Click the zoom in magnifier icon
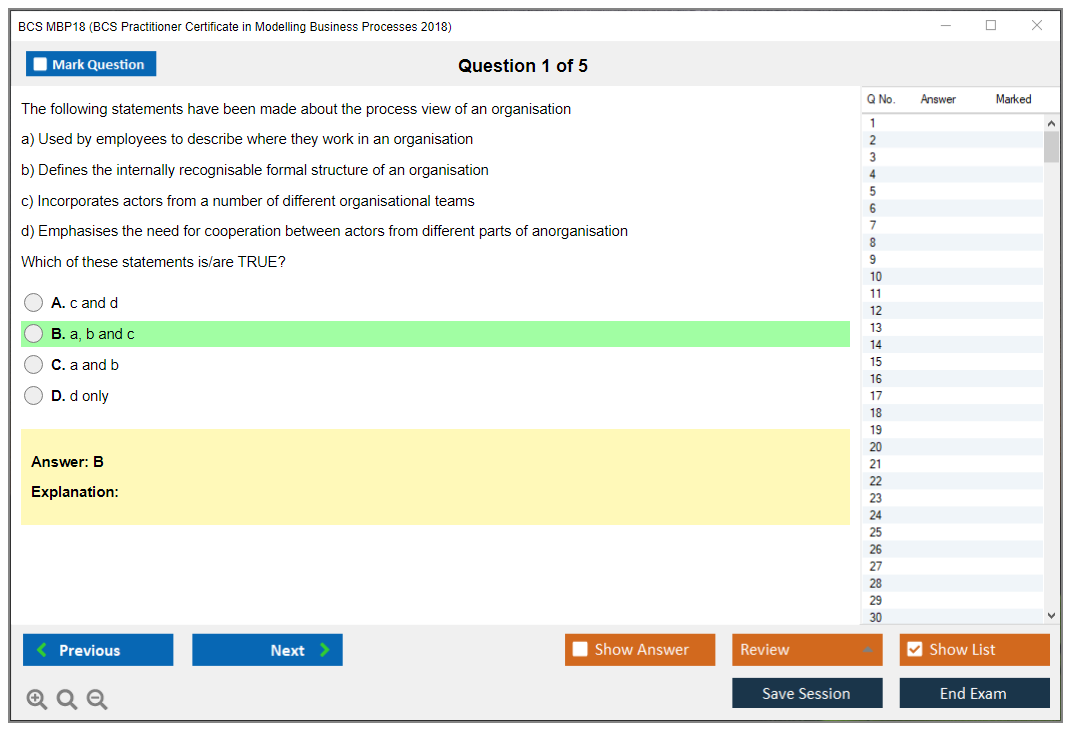The height and width of the screenshot is (735, 1075). (37, 699)
